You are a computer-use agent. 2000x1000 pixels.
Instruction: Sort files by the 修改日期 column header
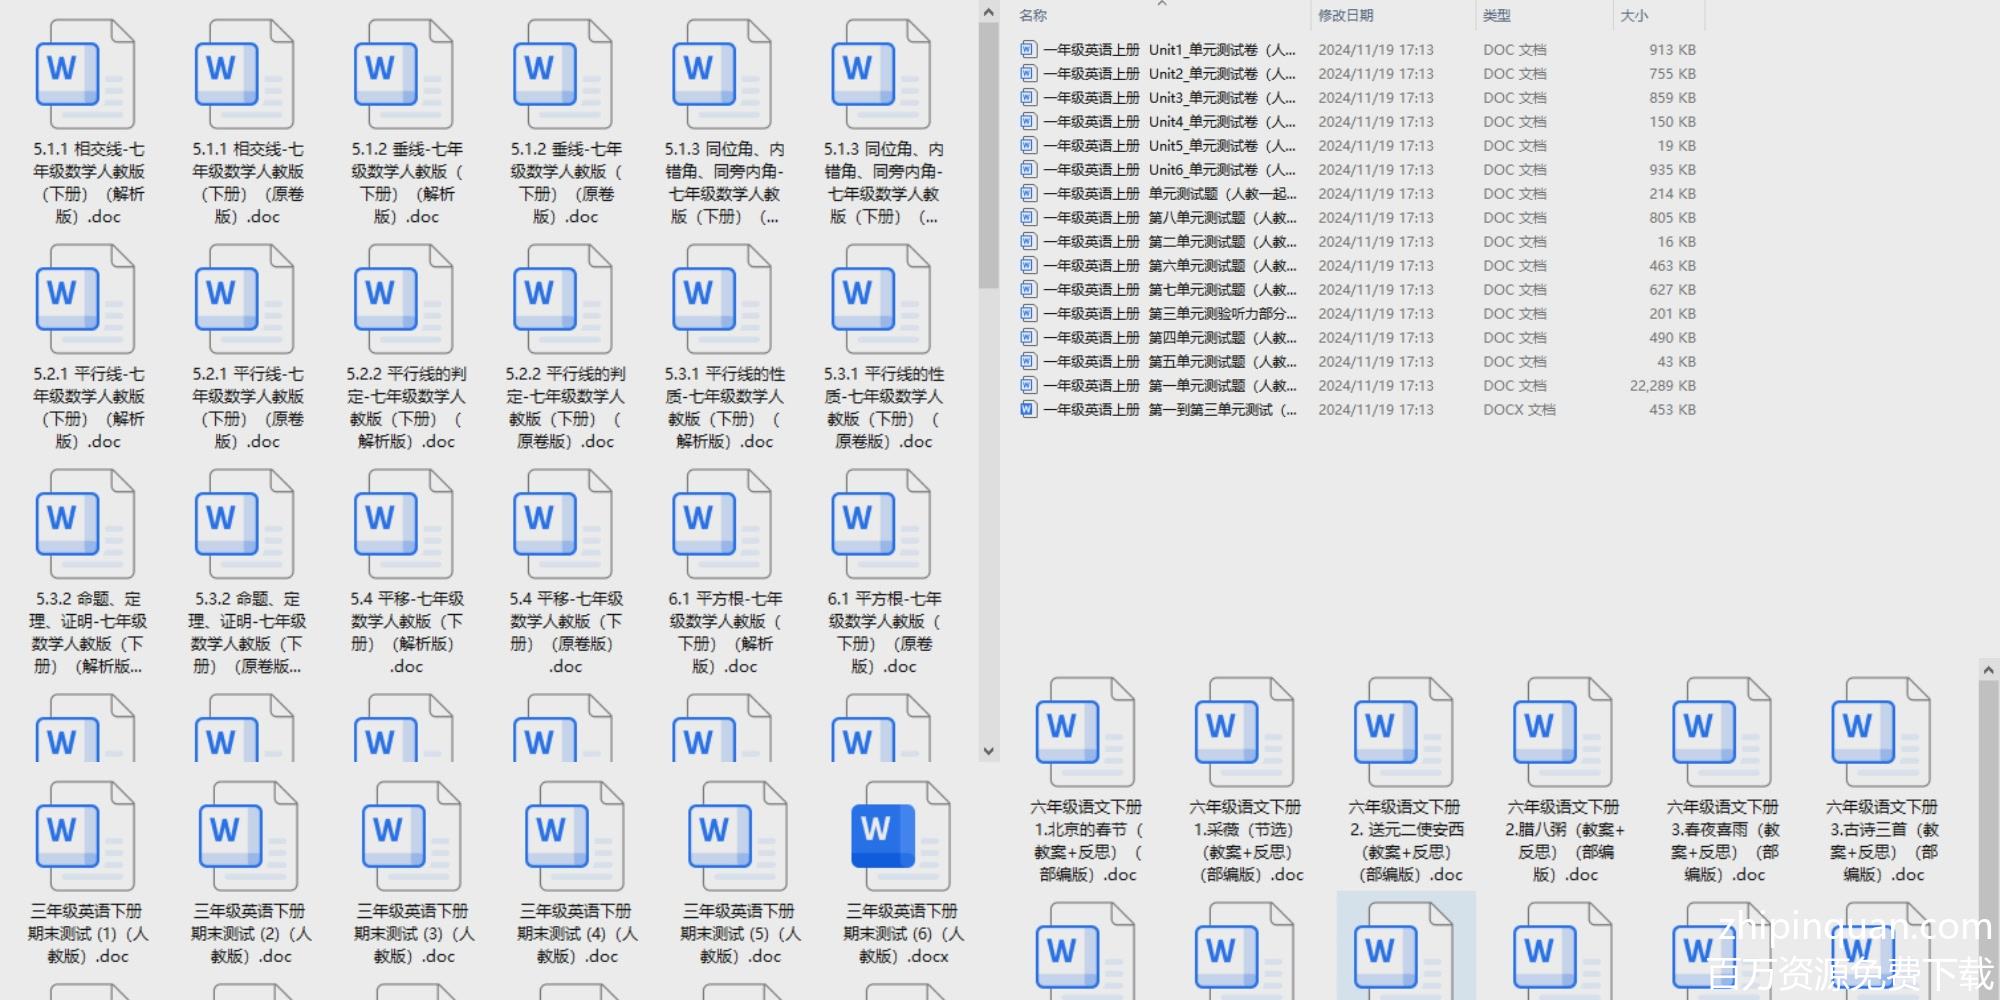1345,16
